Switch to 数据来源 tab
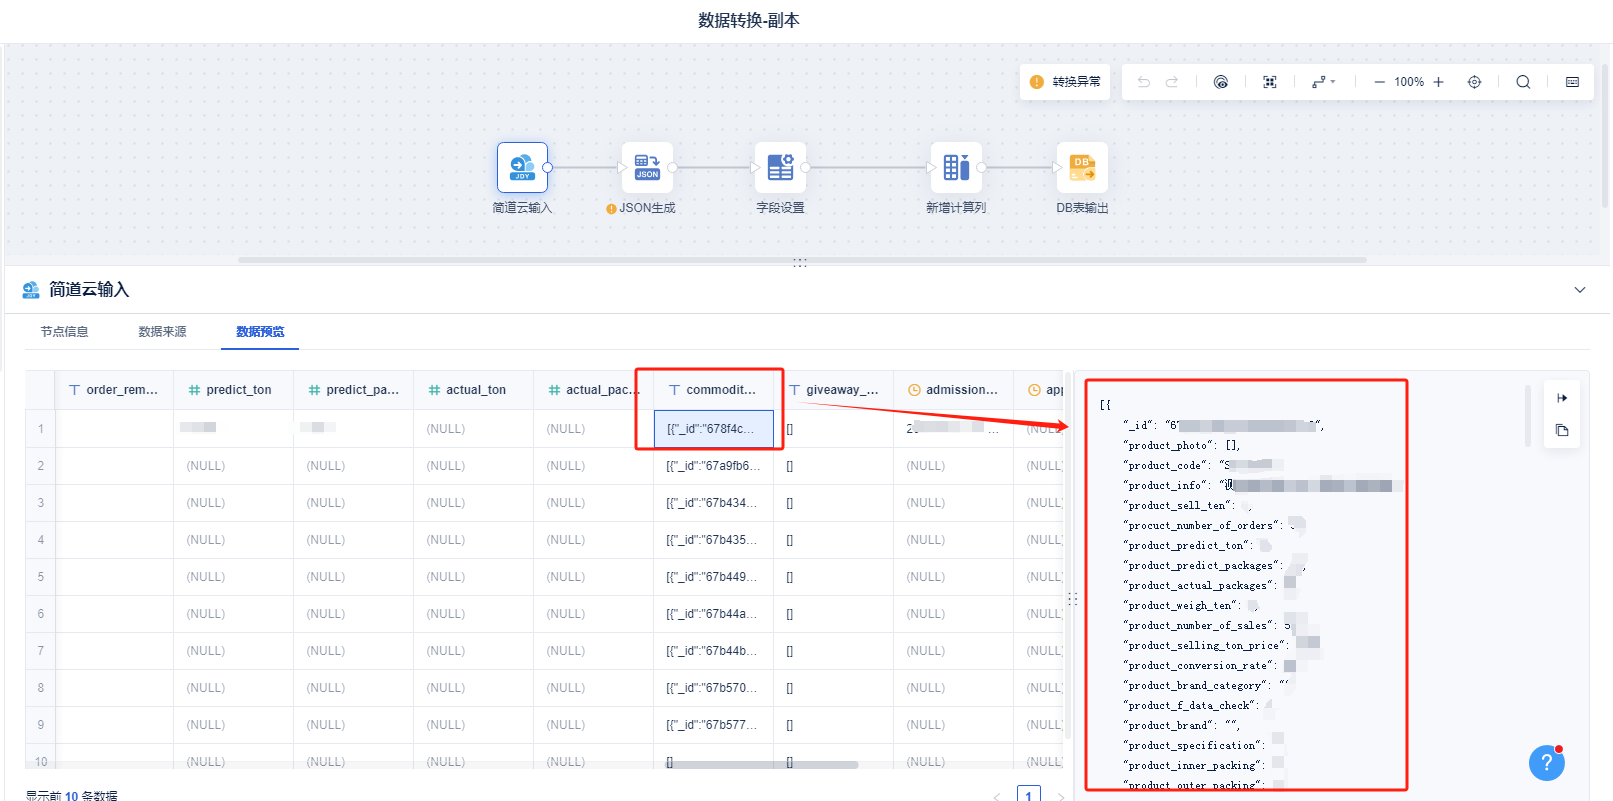The height and width of the screenshot is (801, 1613). tap(162, 332)
